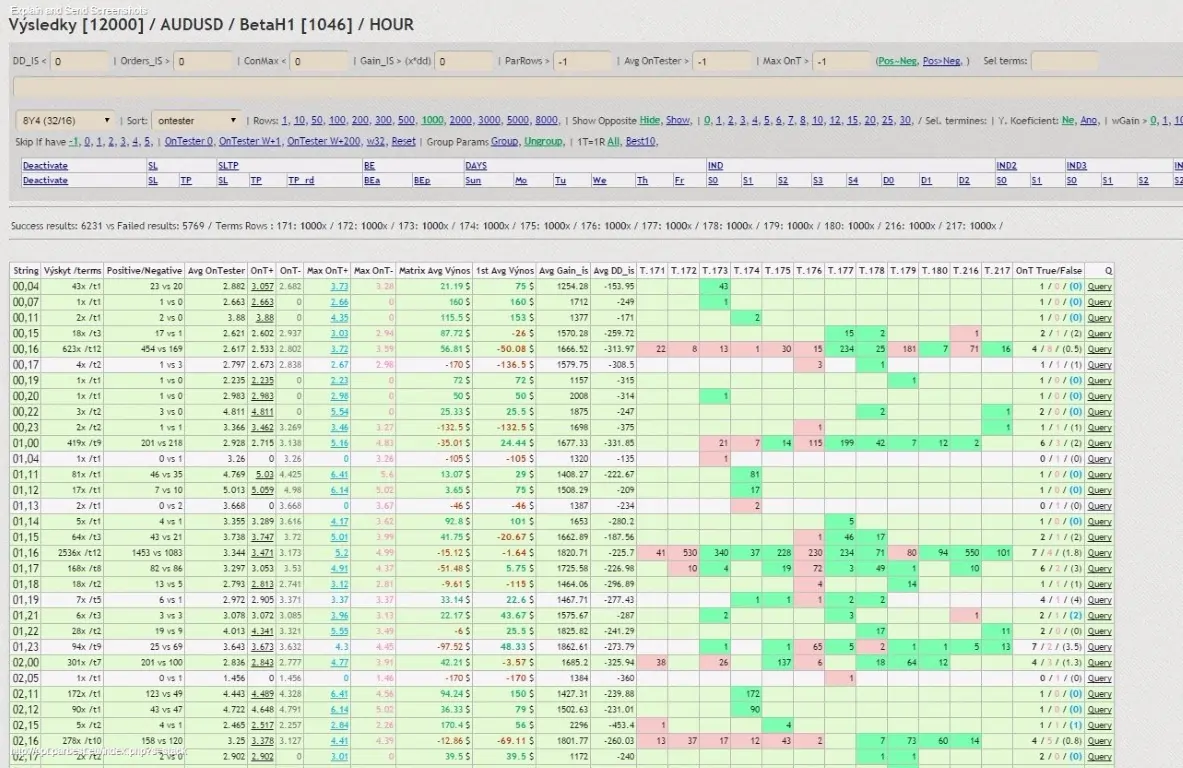The height and width of the screenshot is (768, 1183).
Task: Click the OnTester W+1 link
Action: point(250,142)
